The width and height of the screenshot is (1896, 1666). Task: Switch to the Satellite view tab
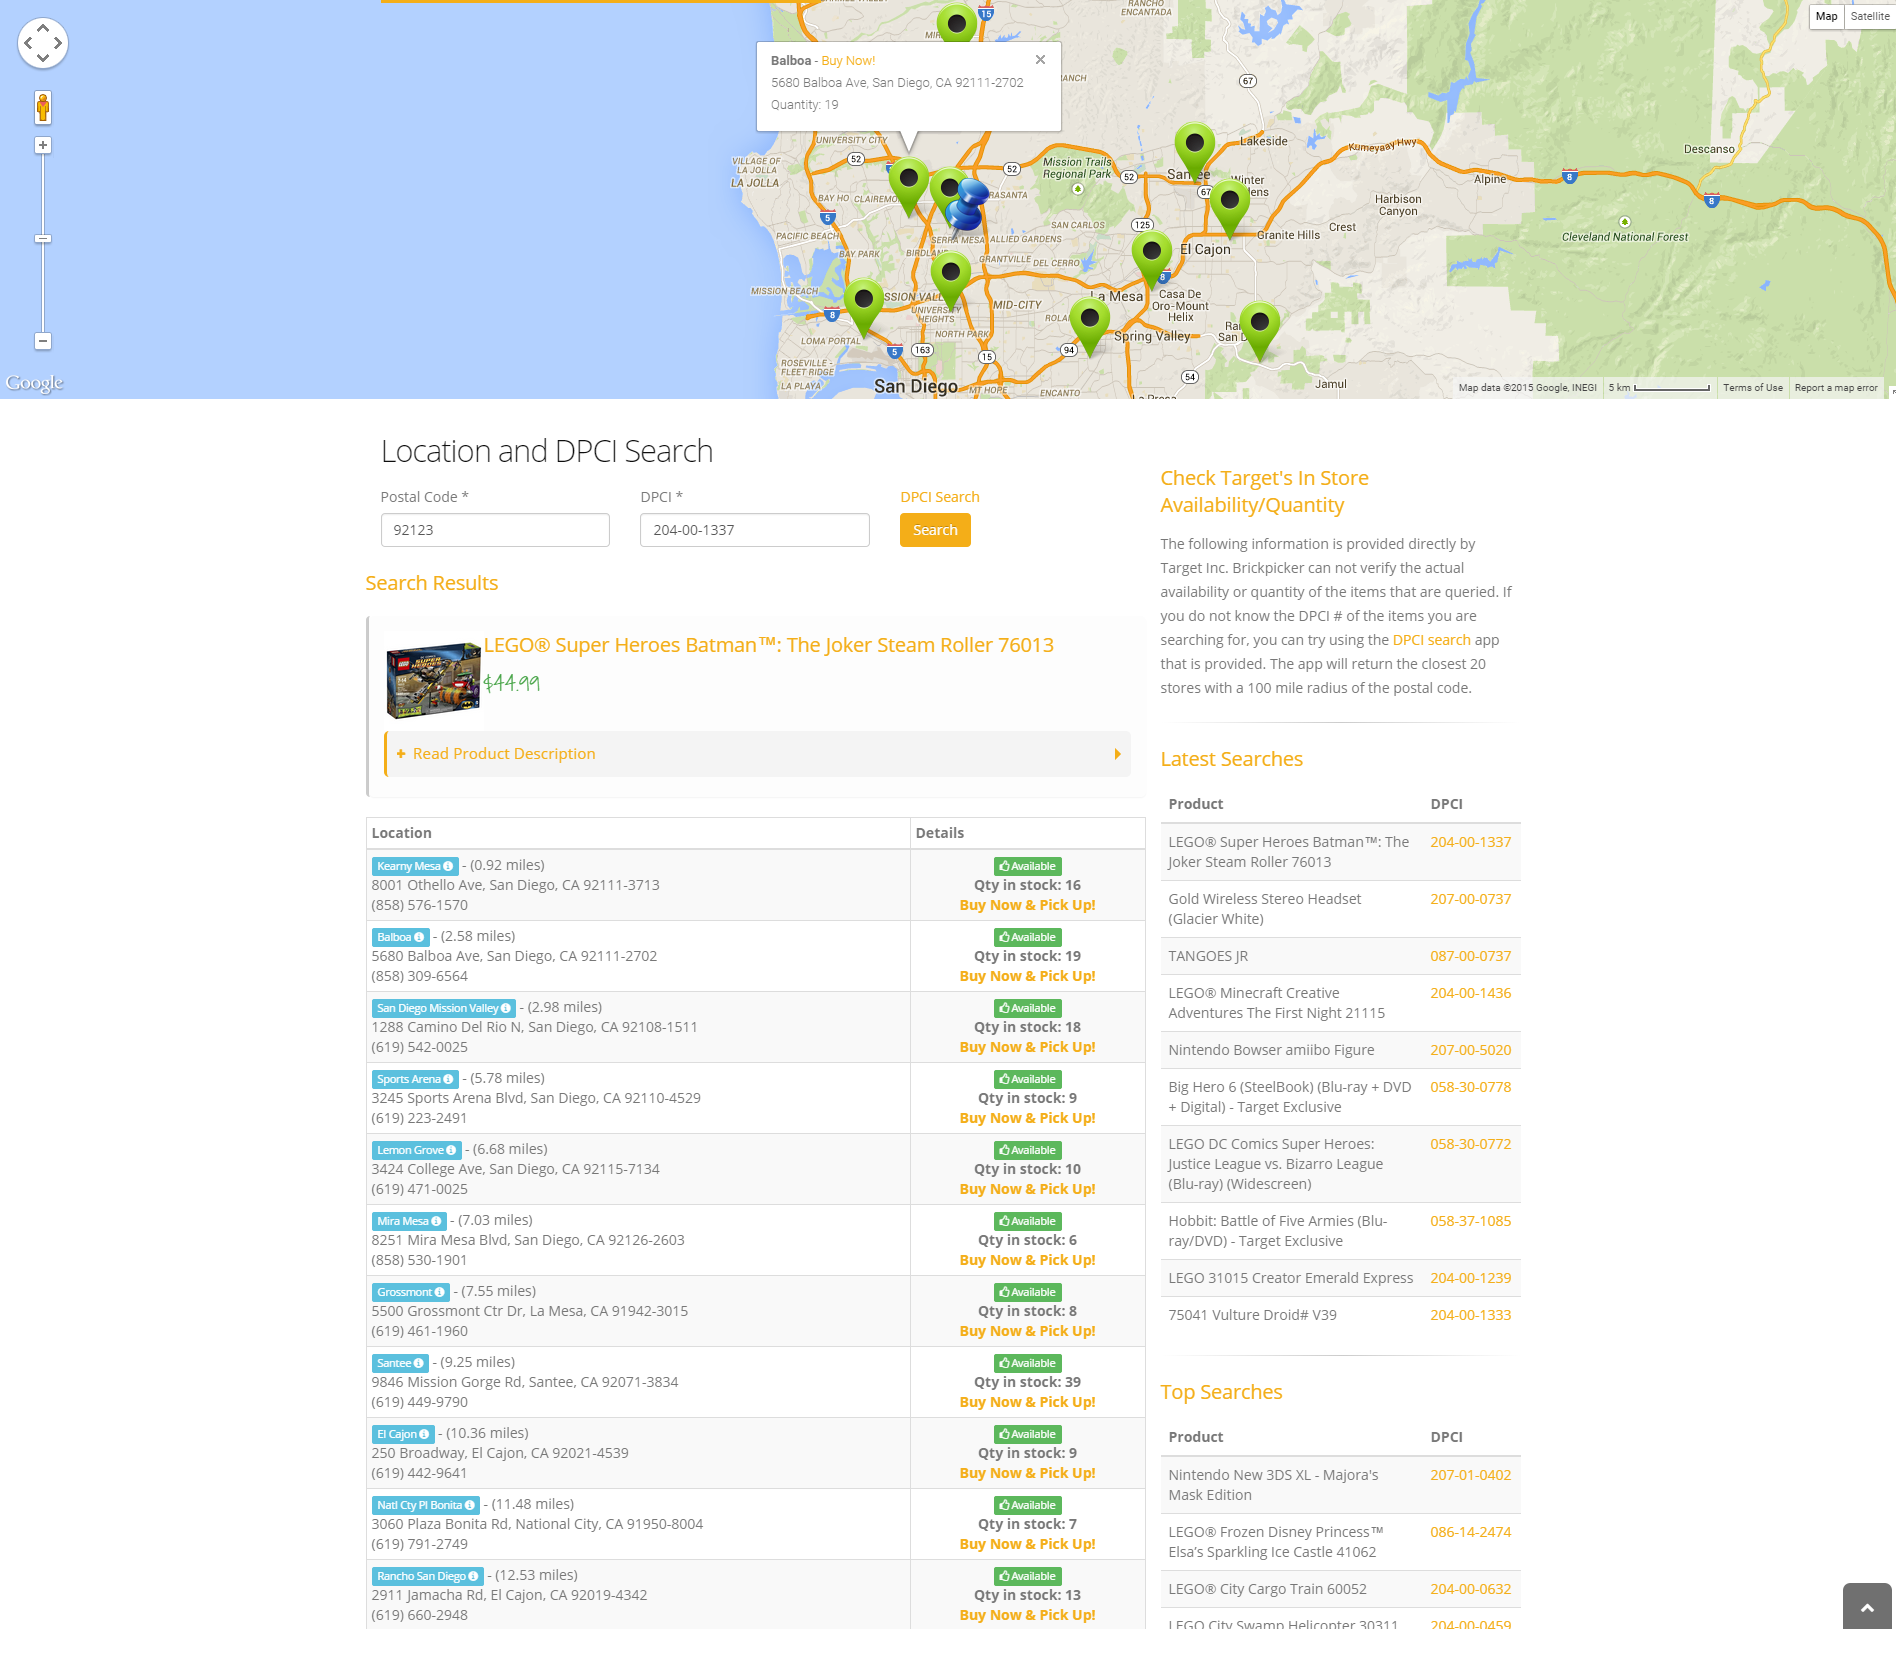click(1869, 16)
